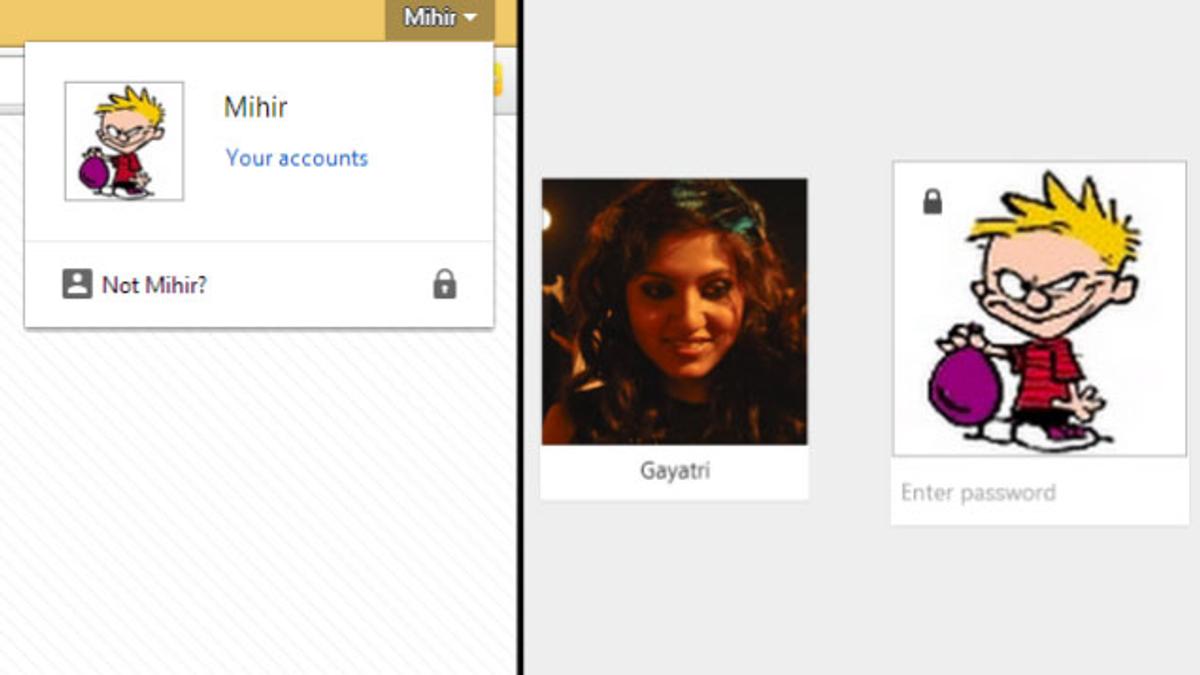Viewport: 1200px width, 675px height.
Task: Select the locked cartoon avatar profile picture
Action: (1039, 309)
